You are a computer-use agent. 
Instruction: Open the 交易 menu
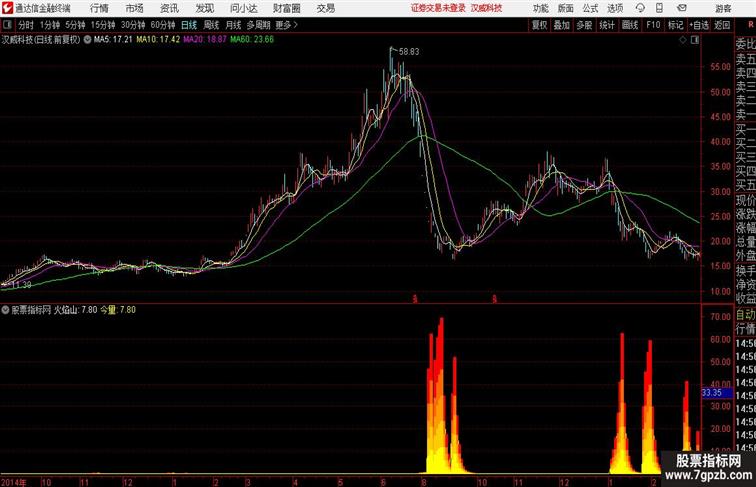[x=326, y=8]
